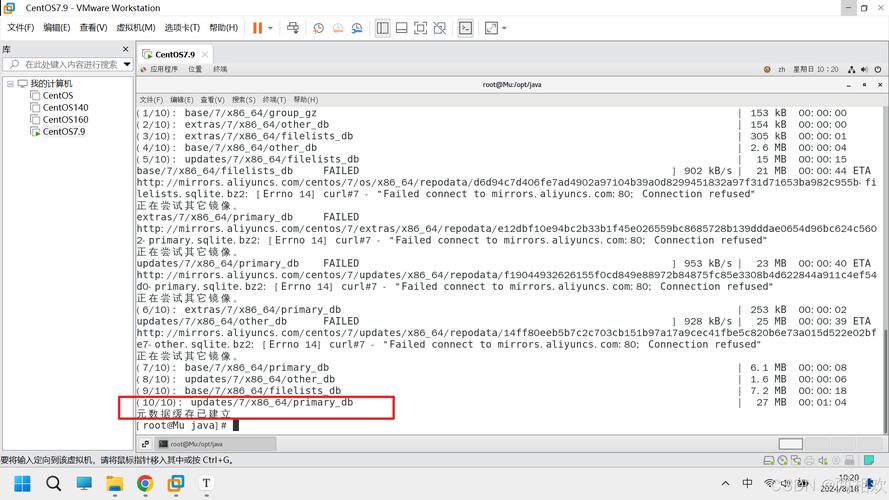Click the sound card status icon
Screen dimensions: 889x500
point(823,460)
